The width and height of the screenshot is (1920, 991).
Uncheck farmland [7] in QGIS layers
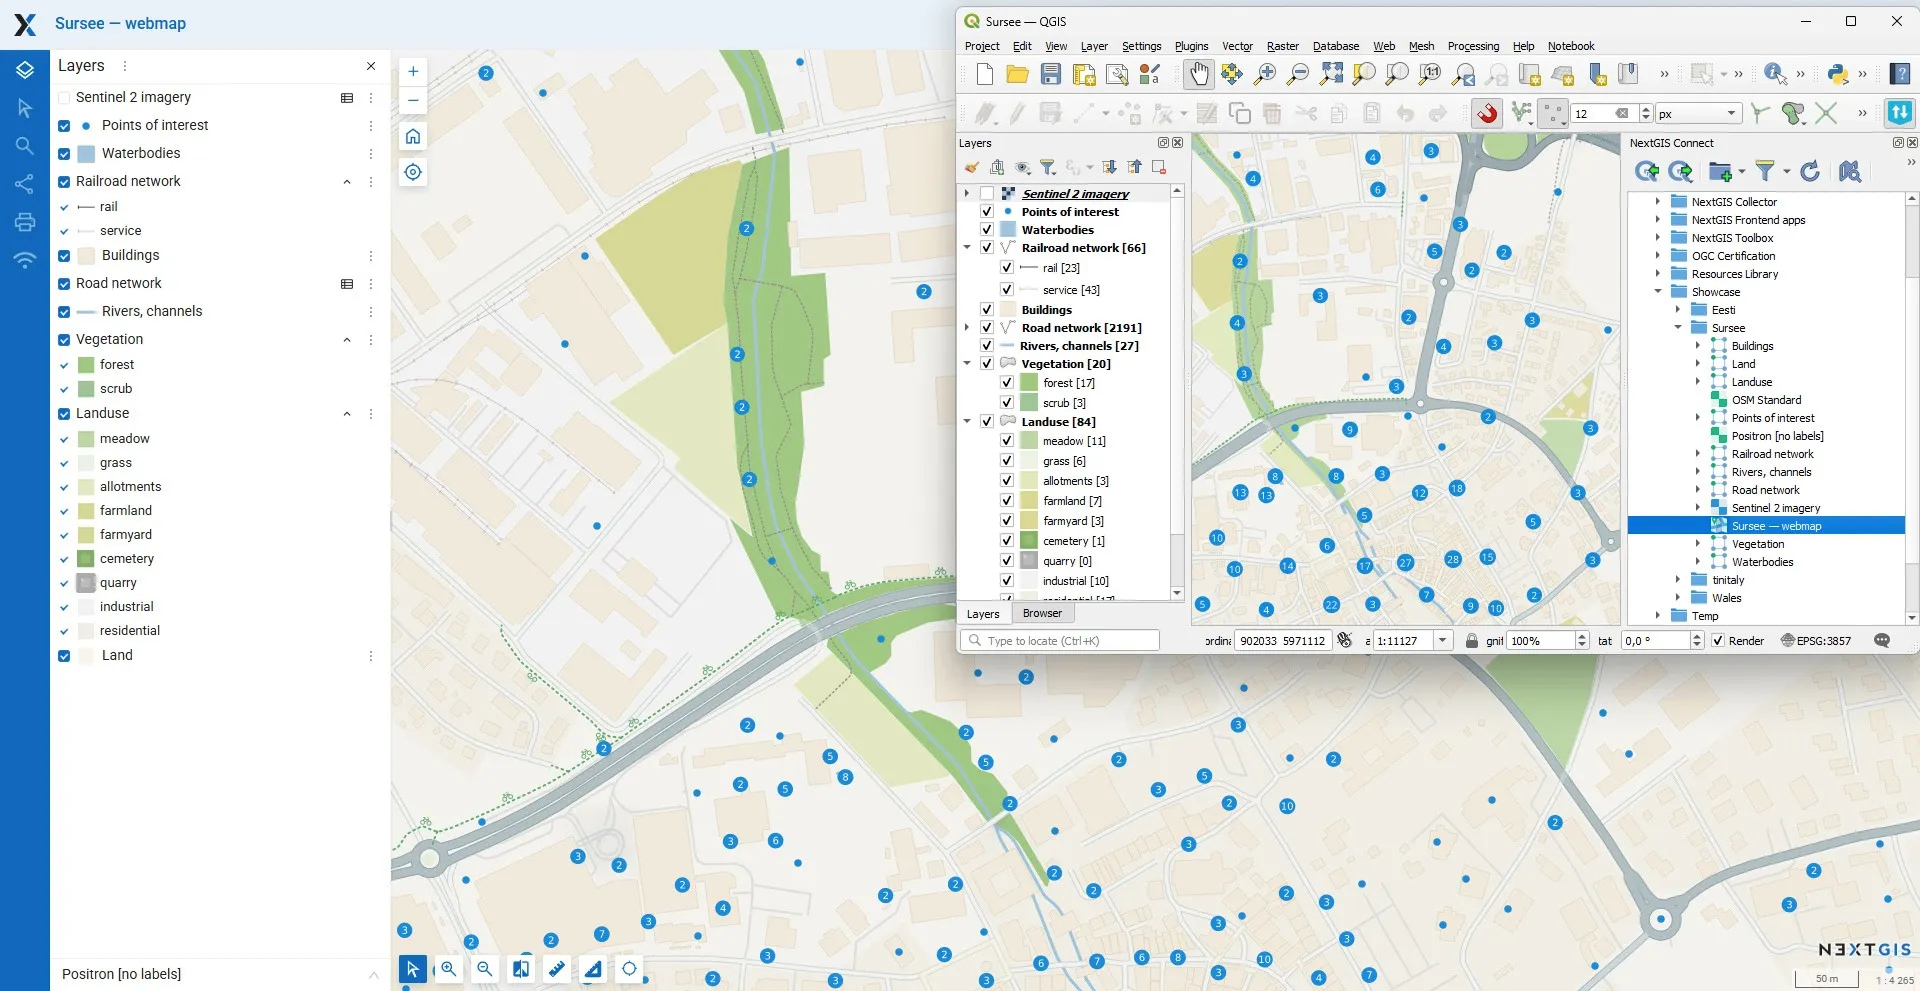(x=1007, y=501)
